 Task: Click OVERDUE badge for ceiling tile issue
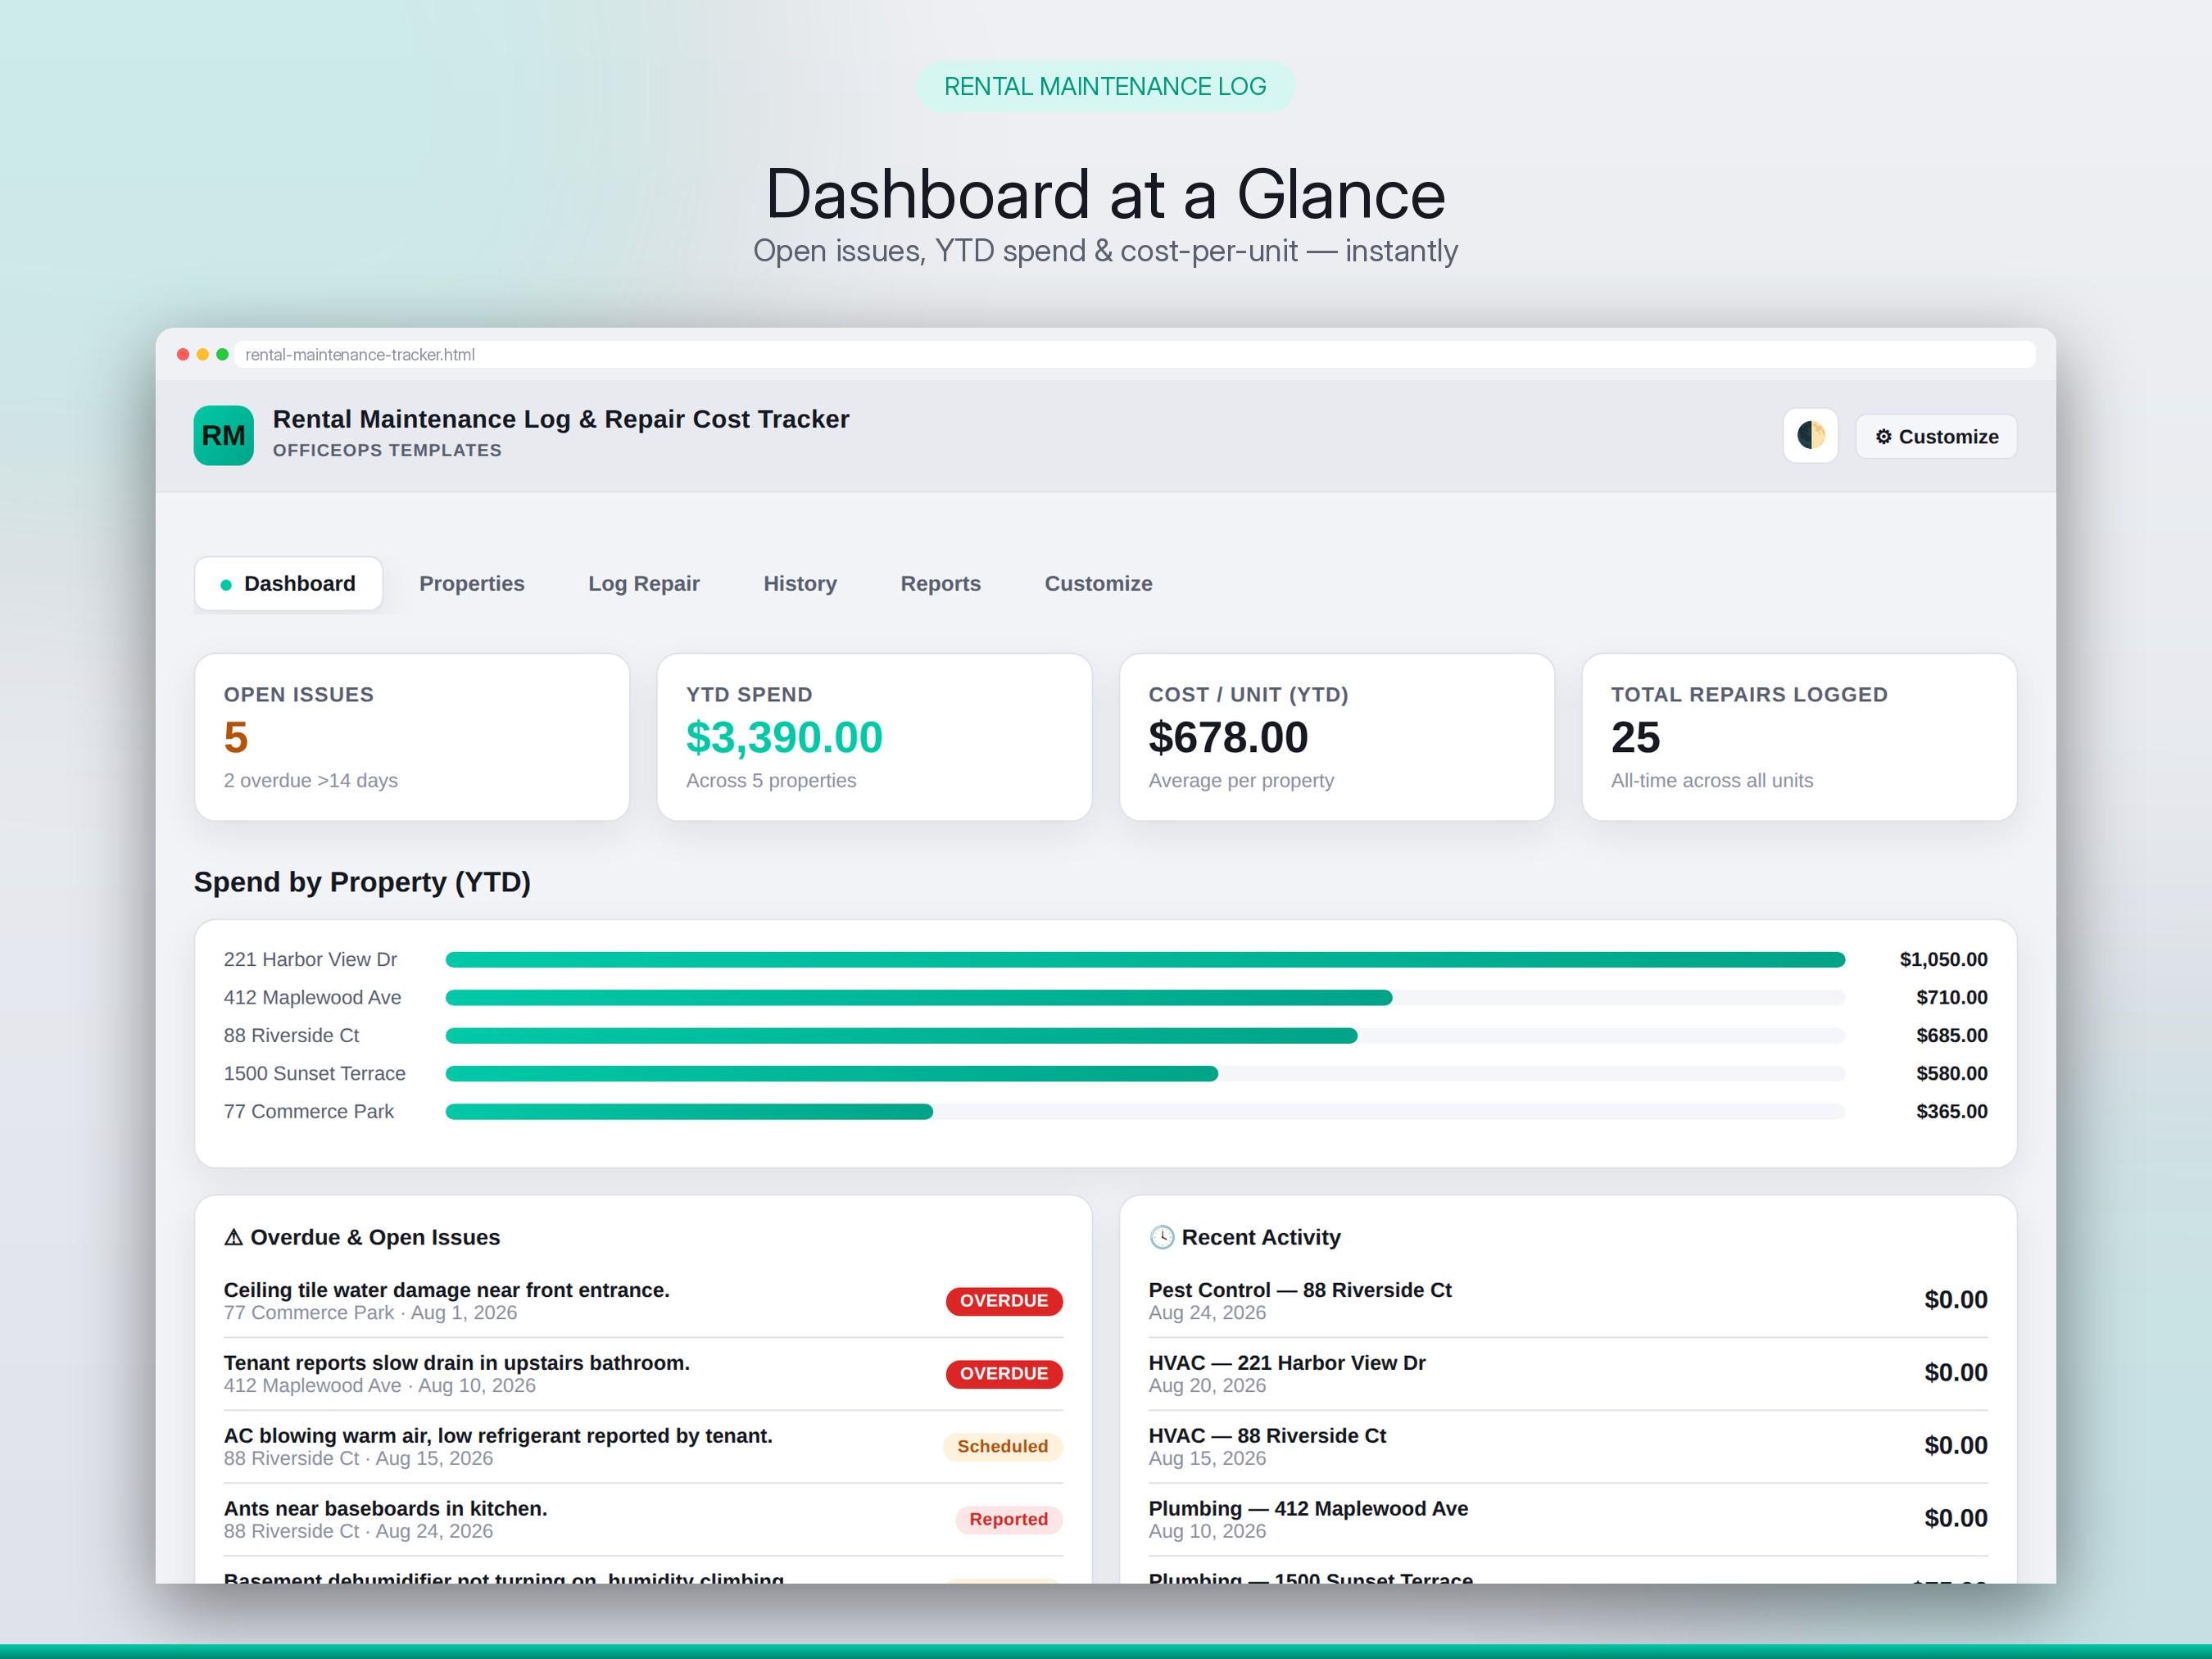[1004, 1301]
